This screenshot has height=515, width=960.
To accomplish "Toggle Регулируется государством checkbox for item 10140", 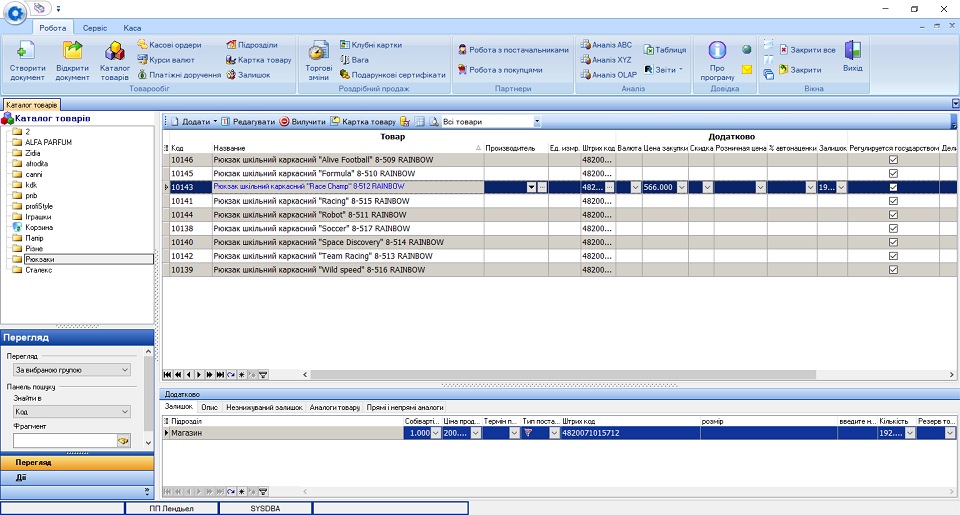I will click(x=893, y=242).
